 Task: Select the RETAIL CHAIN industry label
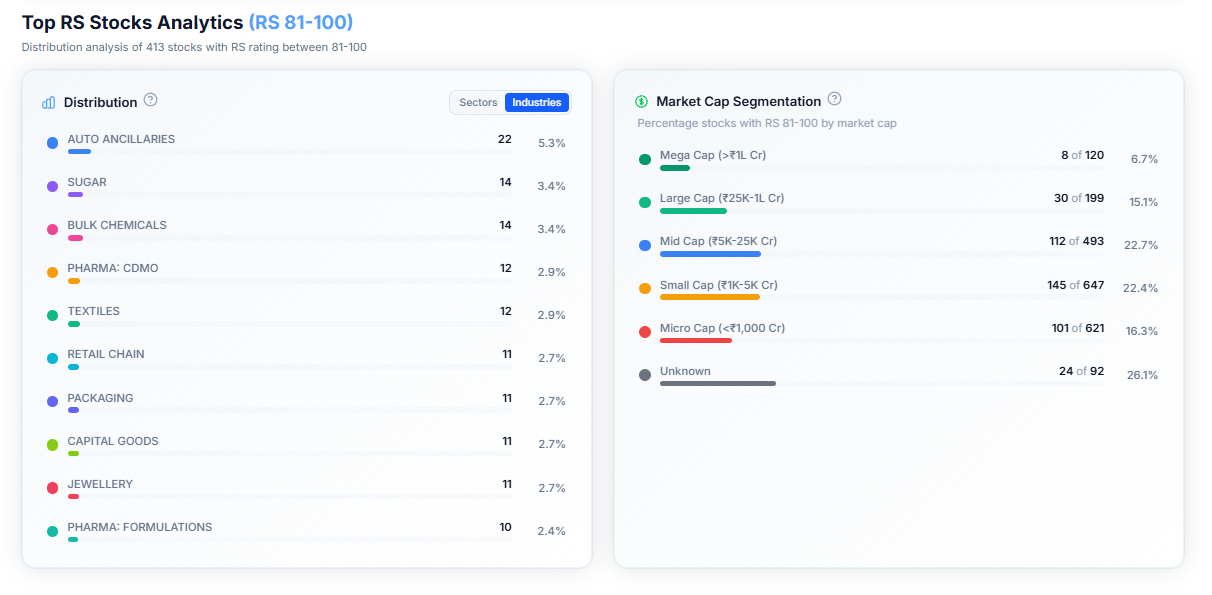106,354
